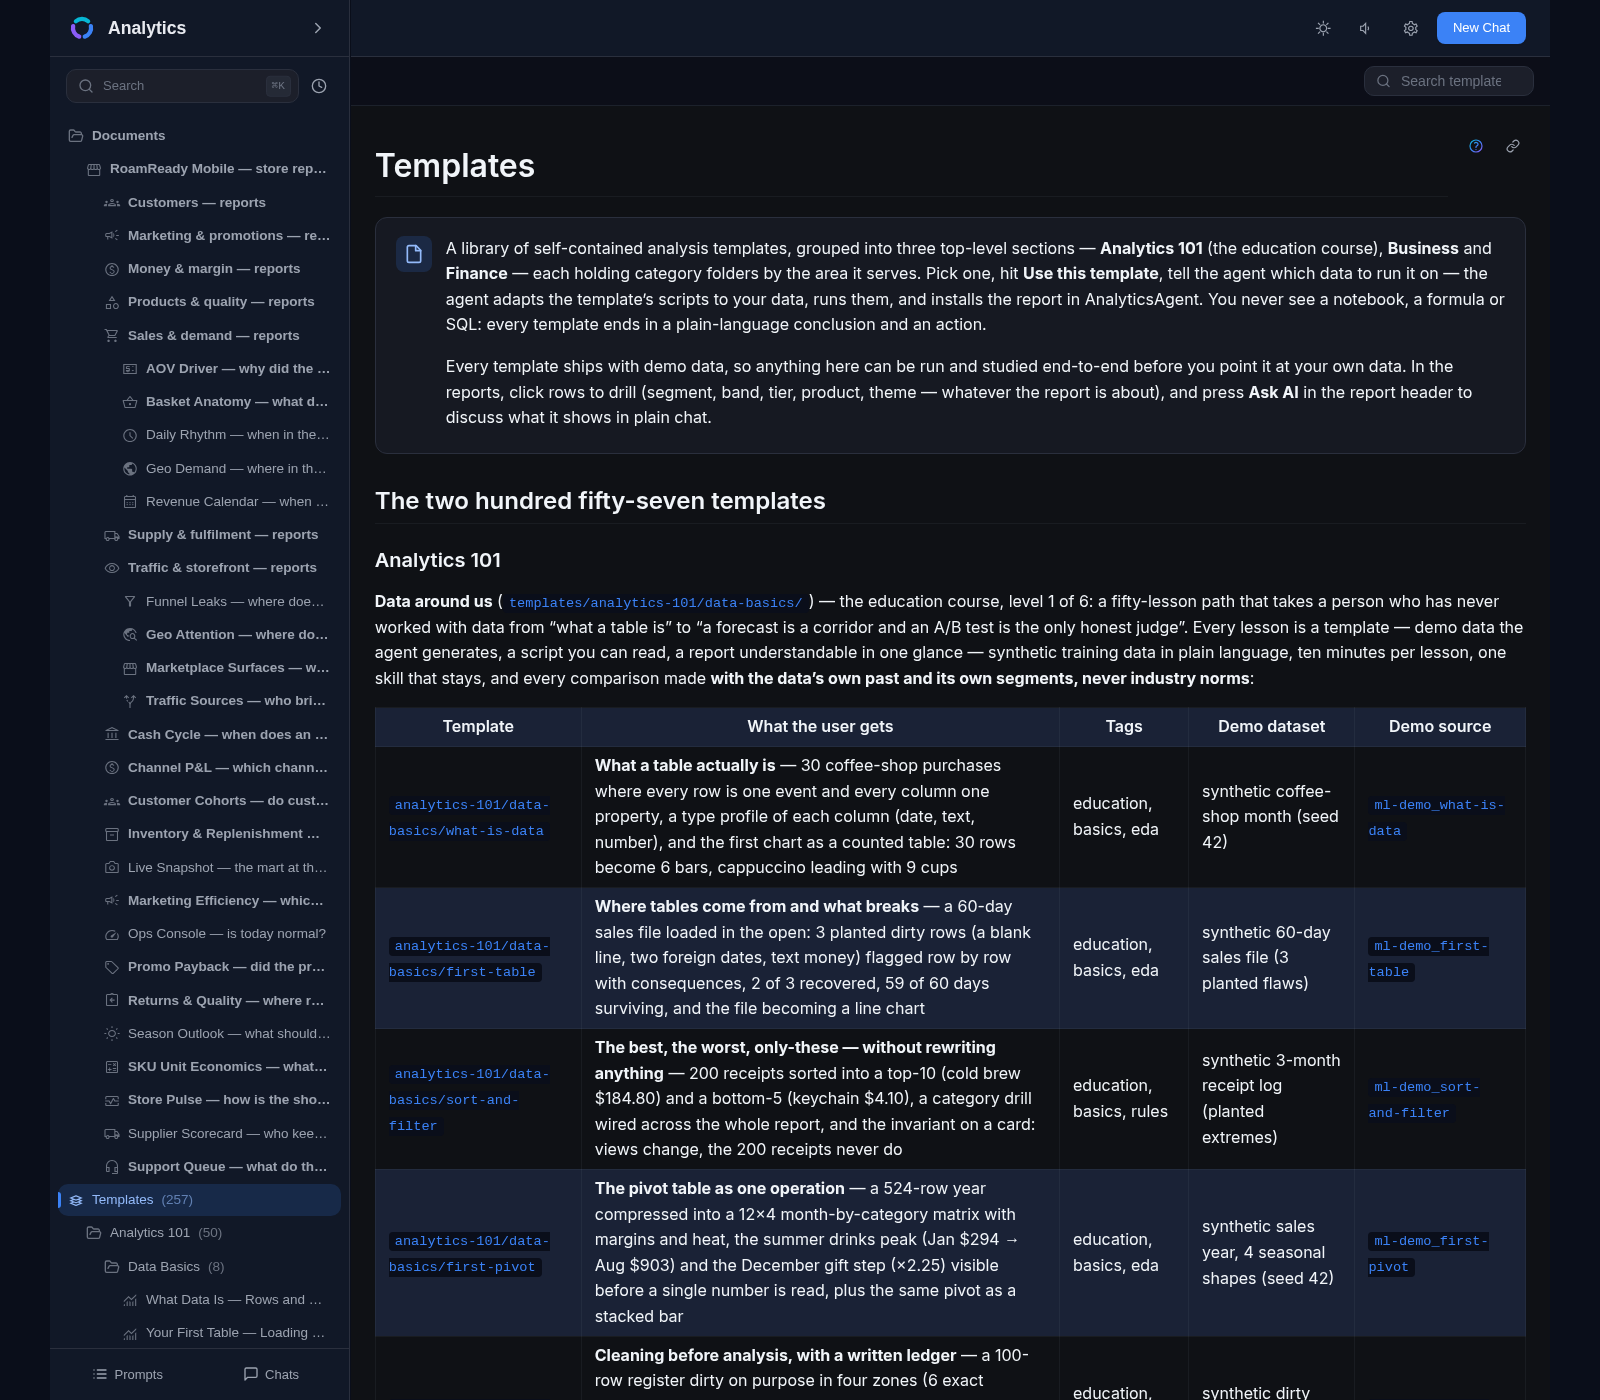Open Support Queue report
This screenshot has height=1400, width=1600.
(218, 1167)
